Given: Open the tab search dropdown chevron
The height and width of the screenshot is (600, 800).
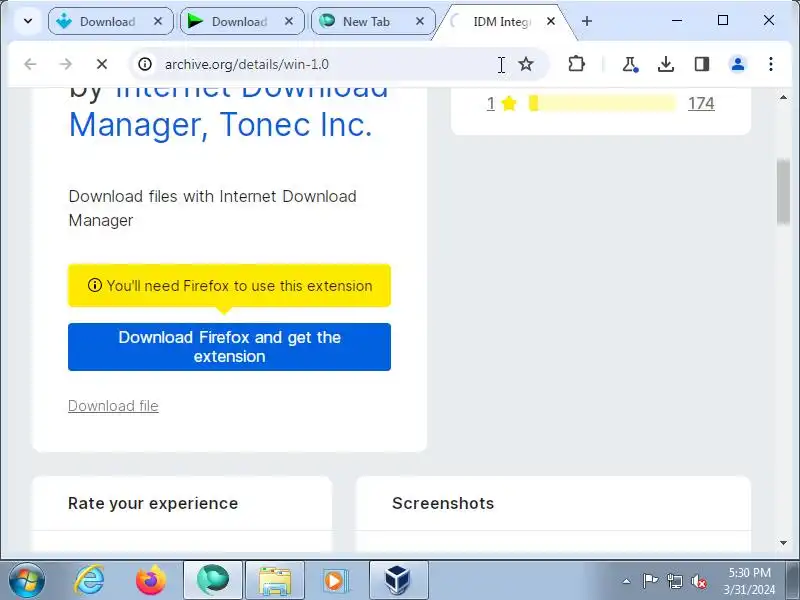Looking at the screenshot, I should 28,21.
